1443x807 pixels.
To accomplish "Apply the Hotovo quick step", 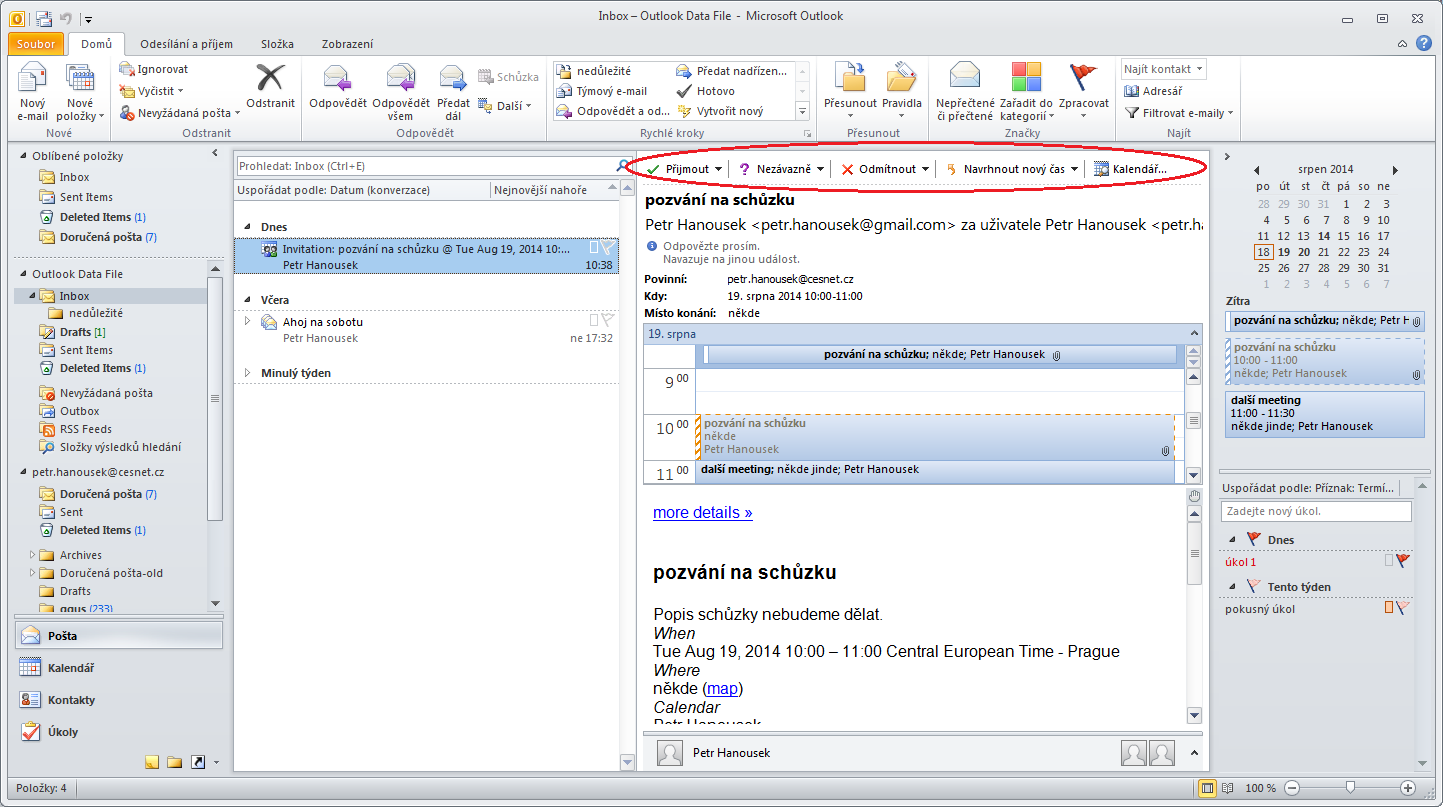I will coord(707,91).
